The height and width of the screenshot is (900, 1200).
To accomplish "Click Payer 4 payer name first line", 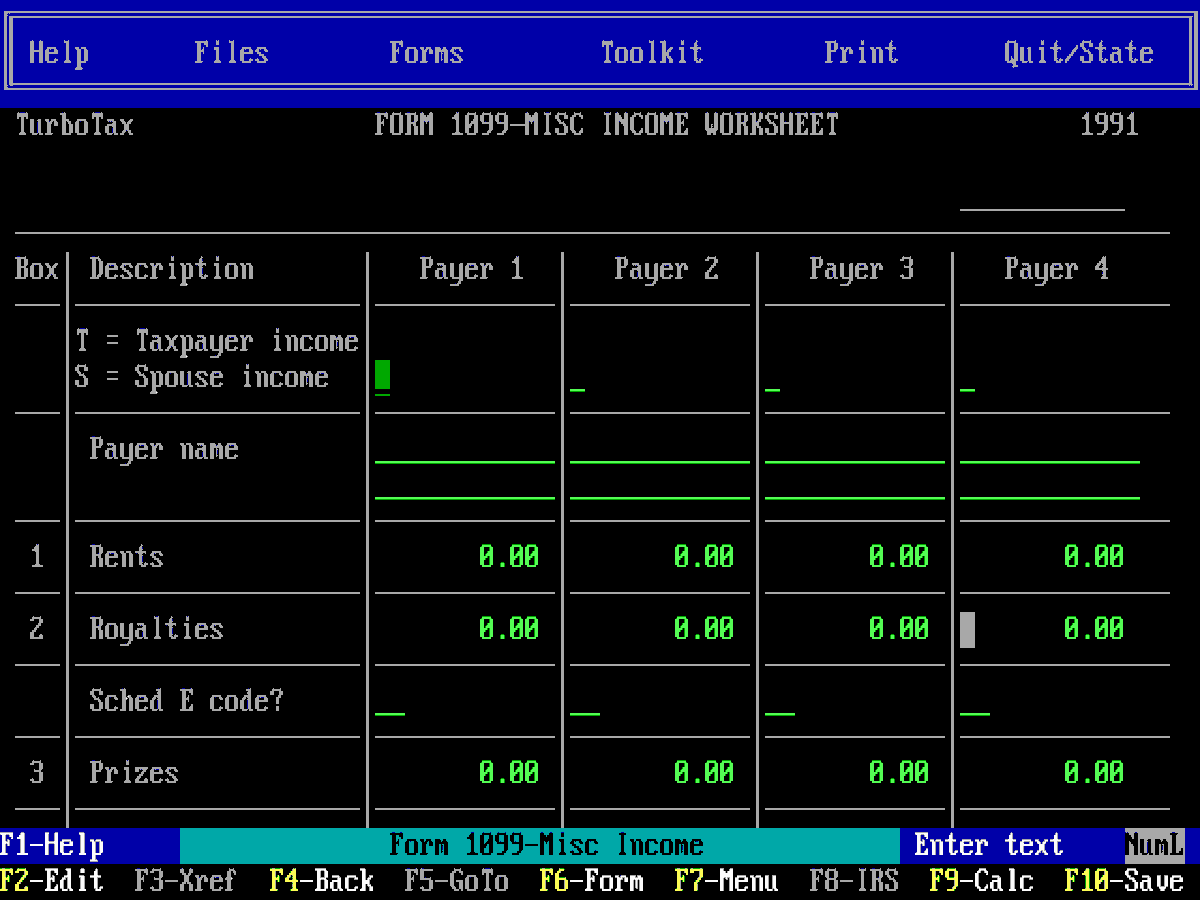I will click(x=1050, y=449).
